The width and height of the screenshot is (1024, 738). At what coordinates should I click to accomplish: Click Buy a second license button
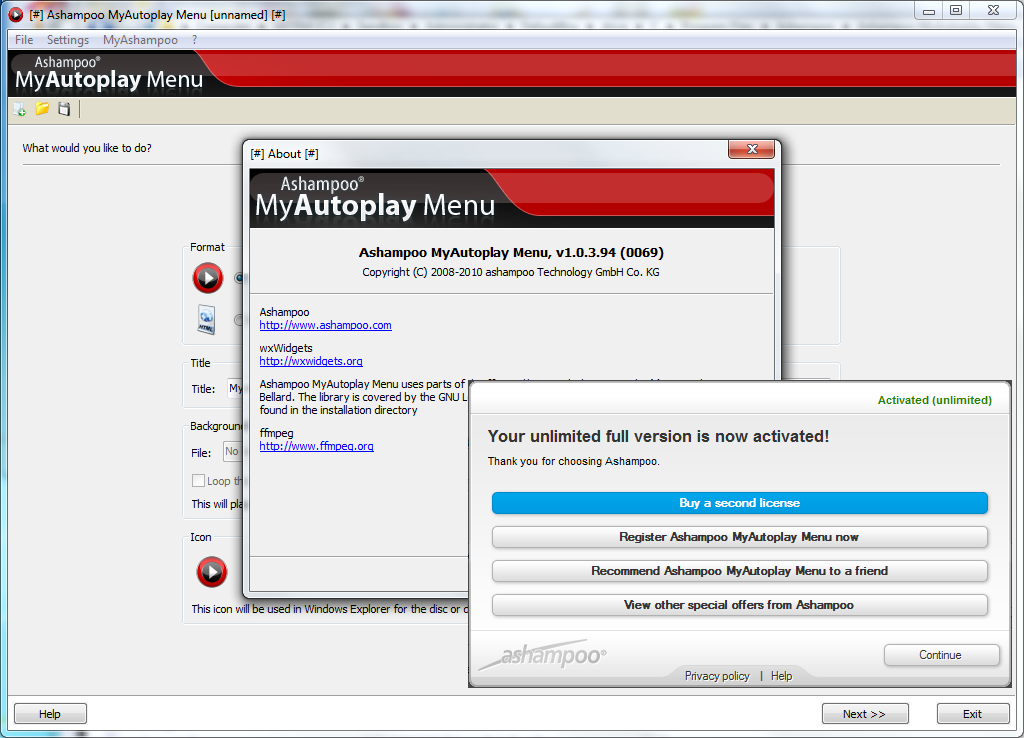click(739, 503)
